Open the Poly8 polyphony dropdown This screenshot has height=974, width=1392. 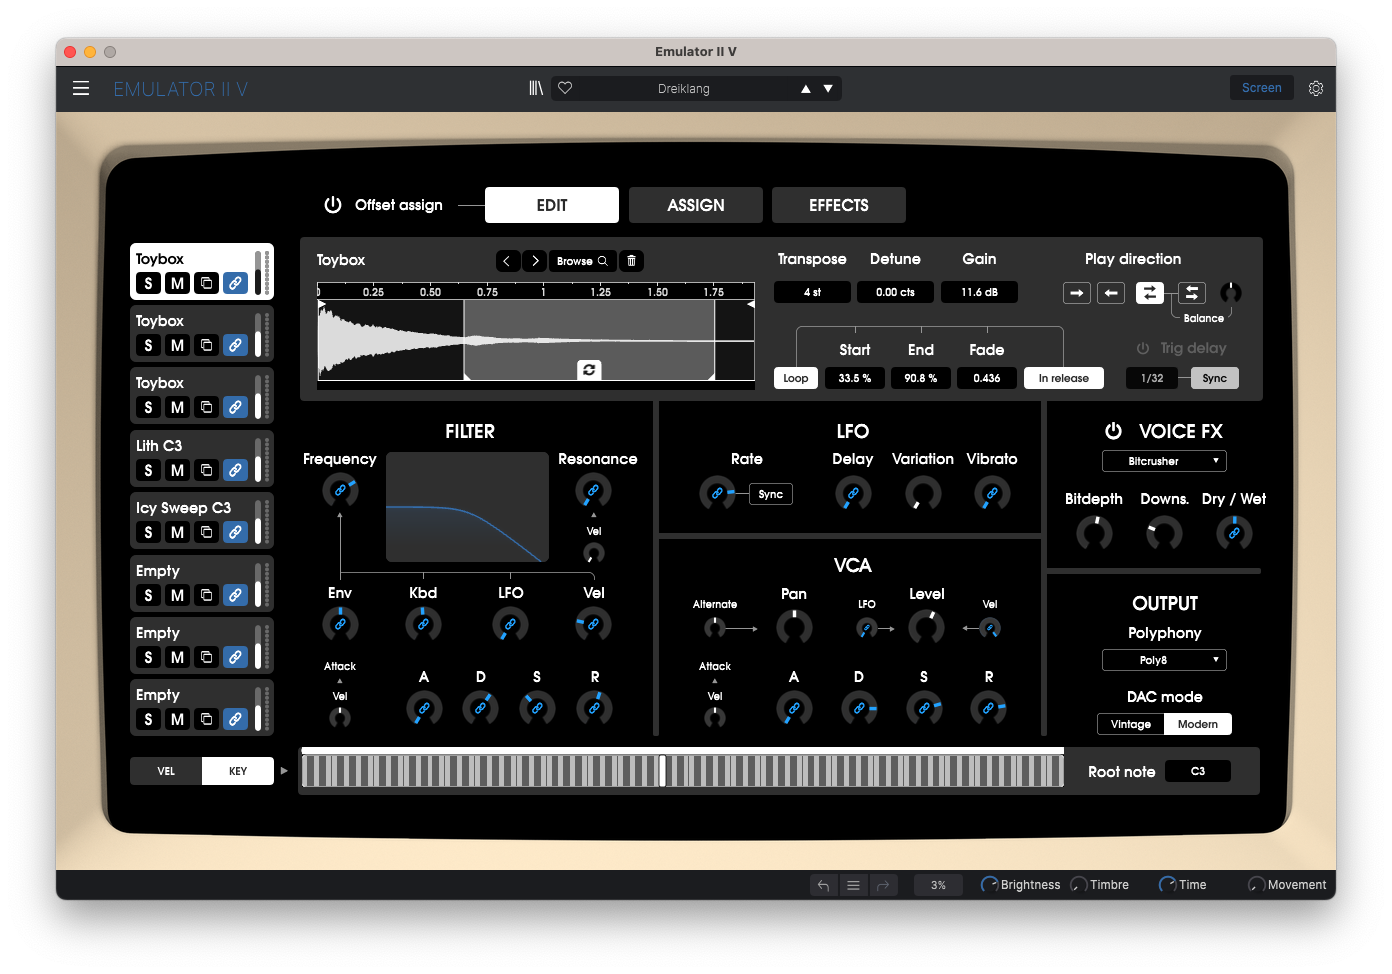pyautogui.click(x=1164, y=660)
